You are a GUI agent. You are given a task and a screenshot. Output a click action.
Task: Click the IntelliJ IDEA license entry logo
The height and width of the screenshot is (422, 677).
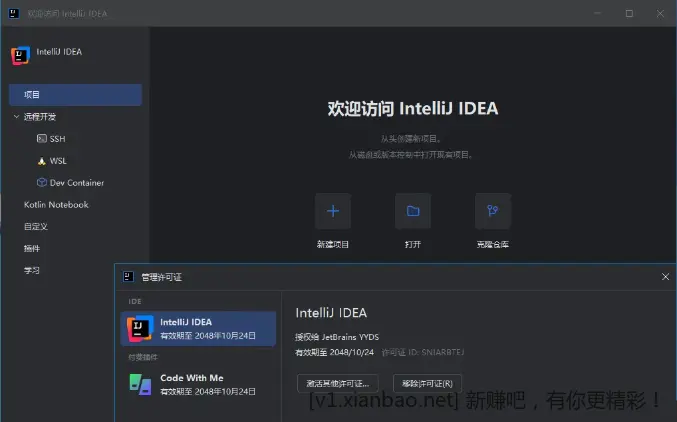(140, 328)
